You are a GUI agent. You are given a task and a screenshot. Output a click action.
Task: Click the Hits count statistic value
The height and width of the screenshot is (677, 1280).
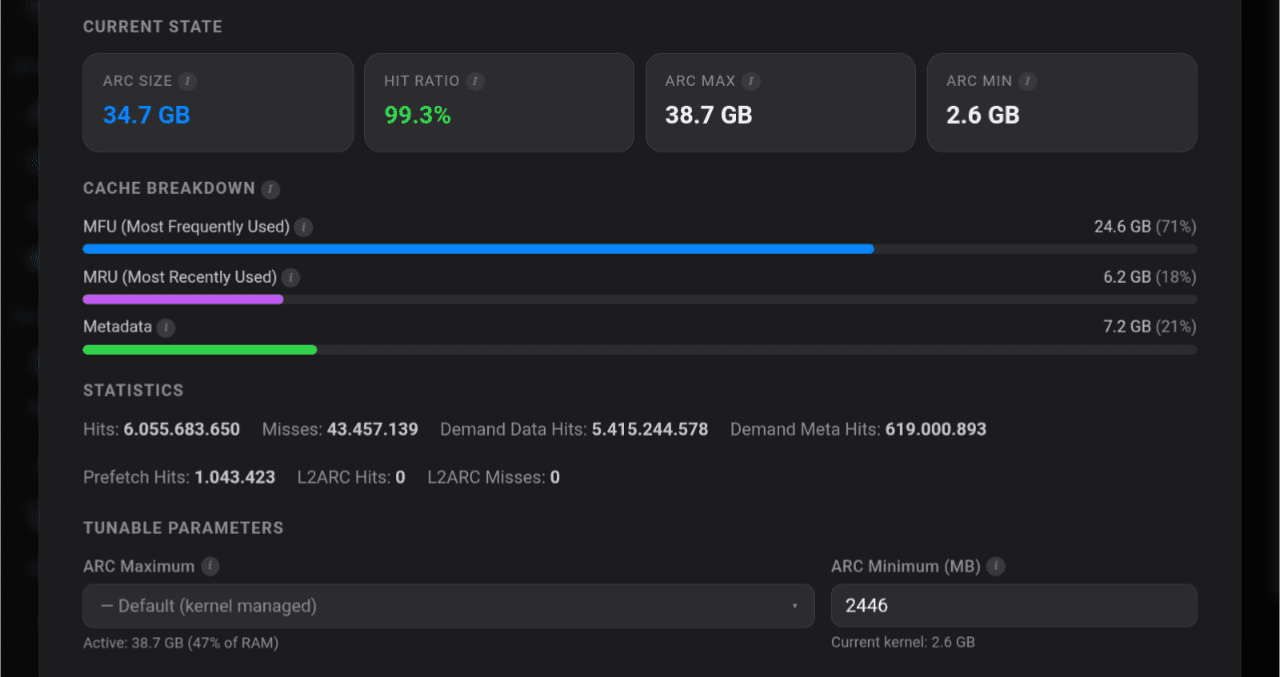(182, 430)
